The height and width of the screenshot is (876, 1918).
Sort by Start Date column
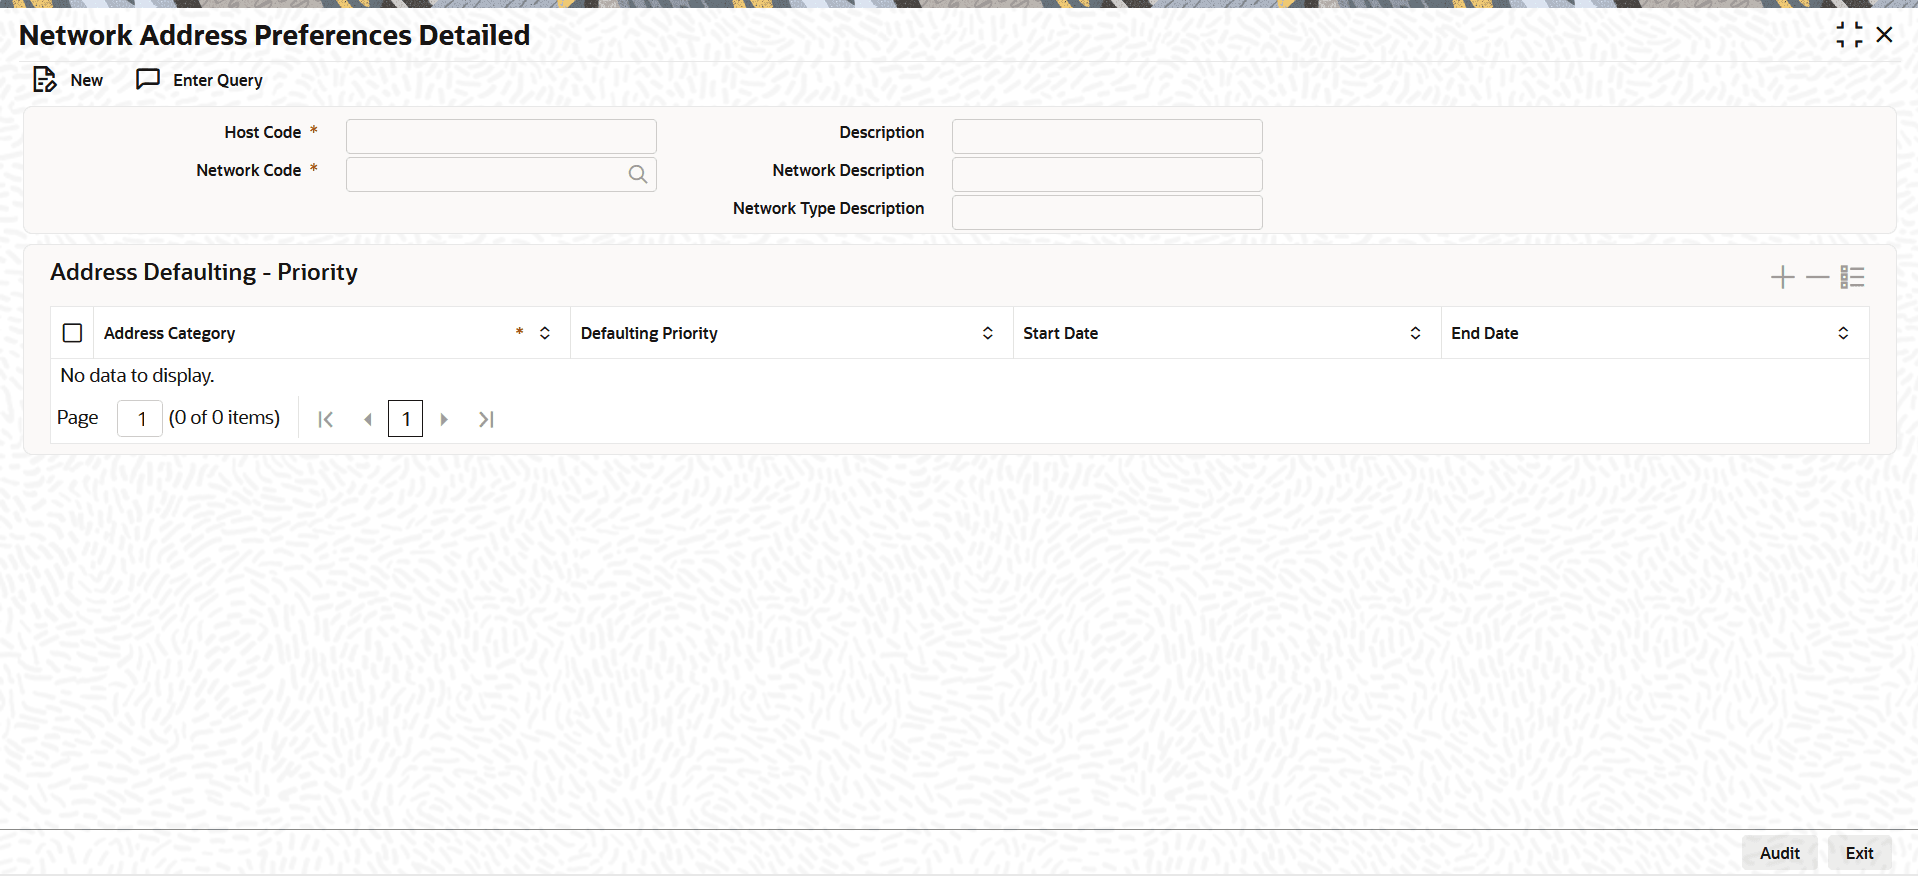pos(1415,333)
